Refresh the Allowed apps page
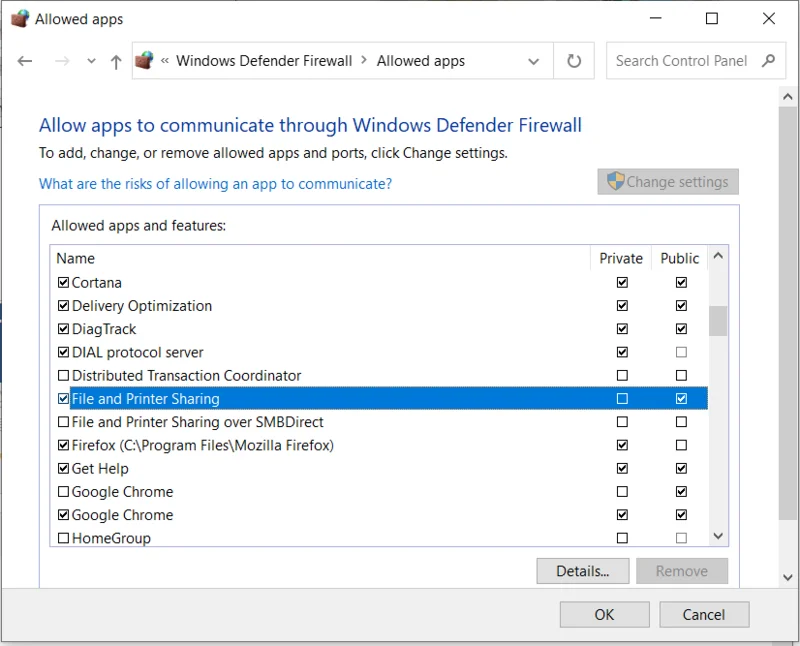The height and width of the screenshot is (646, 800). [574, 61]
